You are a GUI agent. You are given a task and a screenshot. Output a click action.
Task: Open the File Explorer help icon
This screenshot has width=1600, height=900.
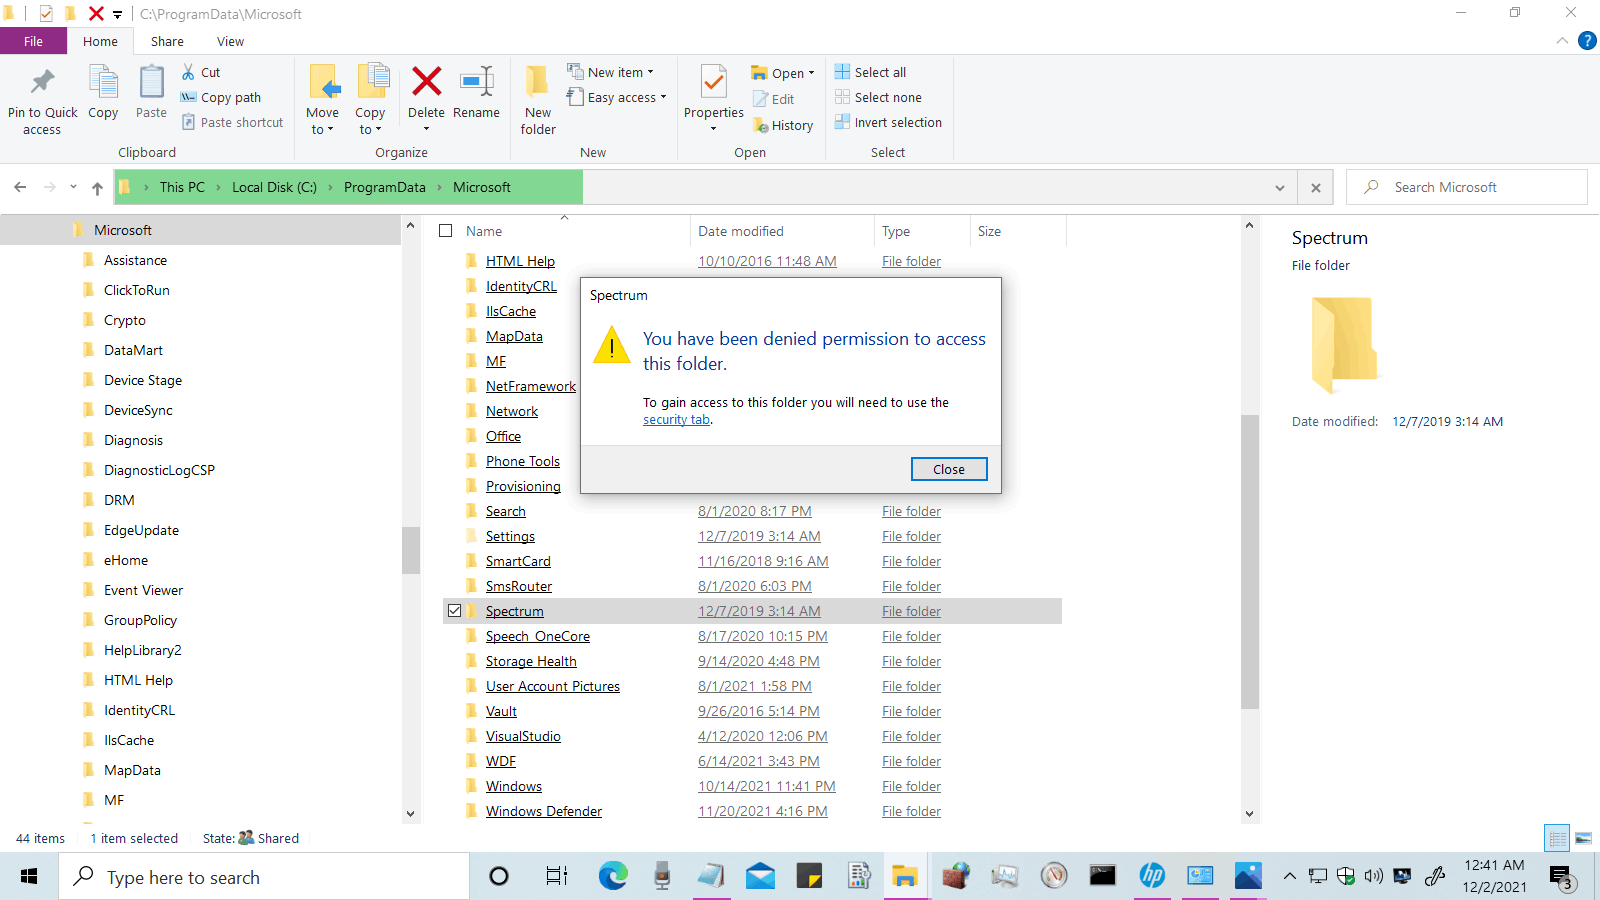(1587, 41)
